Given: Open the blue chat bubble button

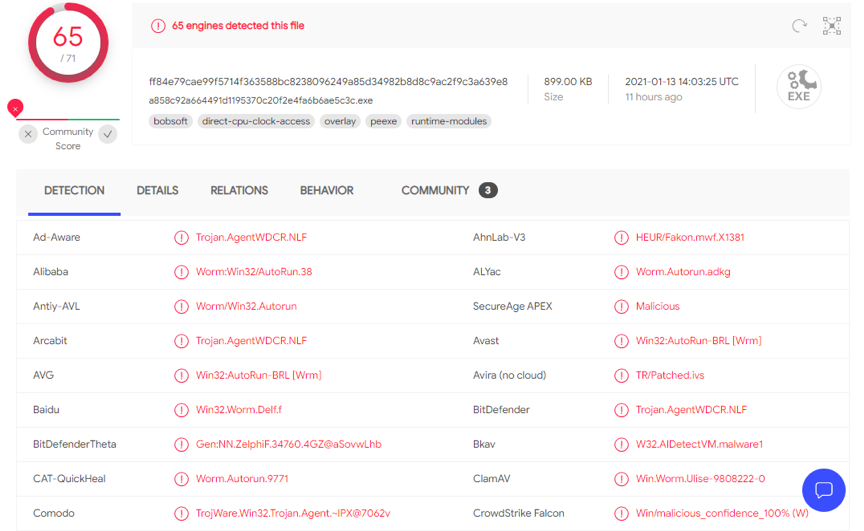Looking at the screenshot, I should pos(824,490).
